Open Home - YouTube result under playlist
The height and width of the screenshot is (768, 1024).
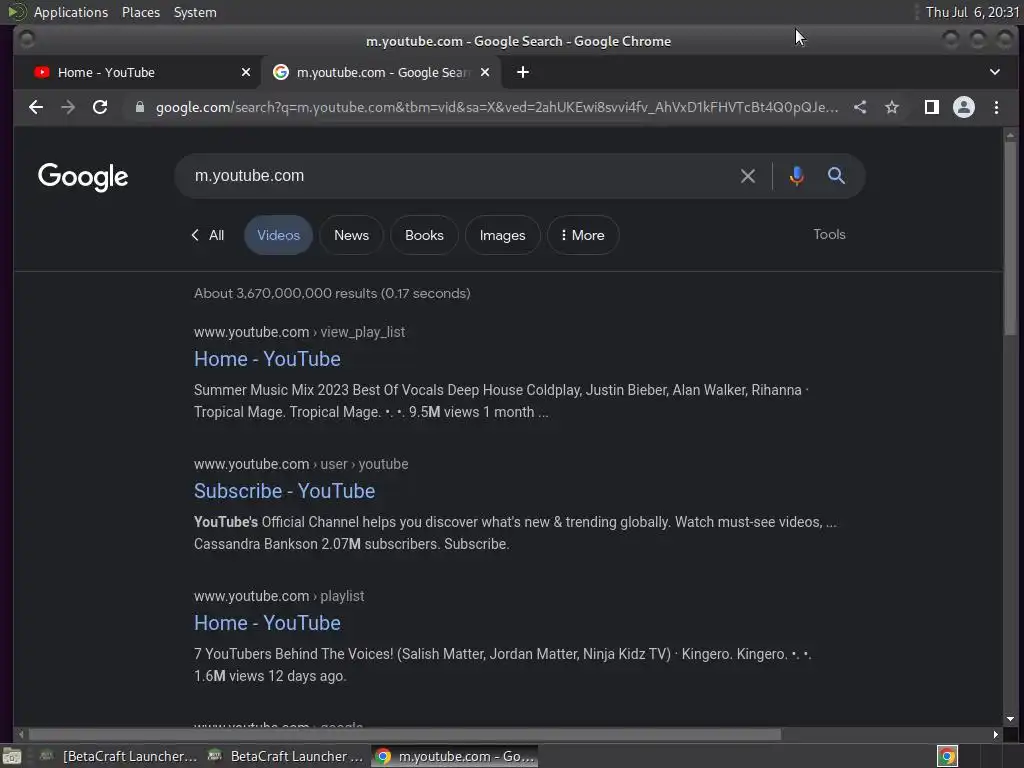click(x=267, y=623)
